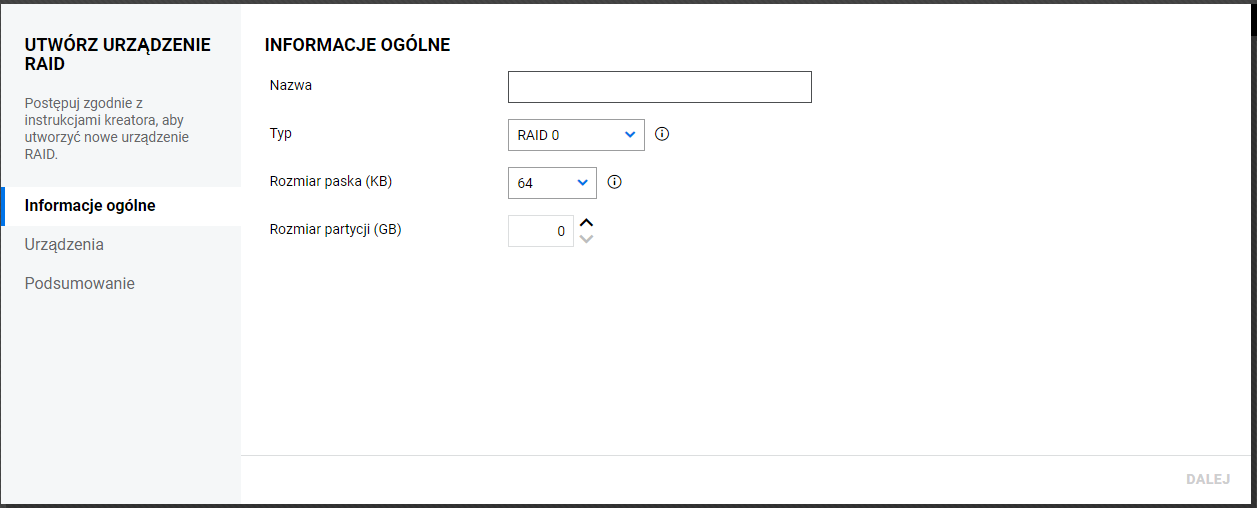Click the info icon beside Typ dropdown
This screenshot has height=508, width=1257.
tap(661, 134)
